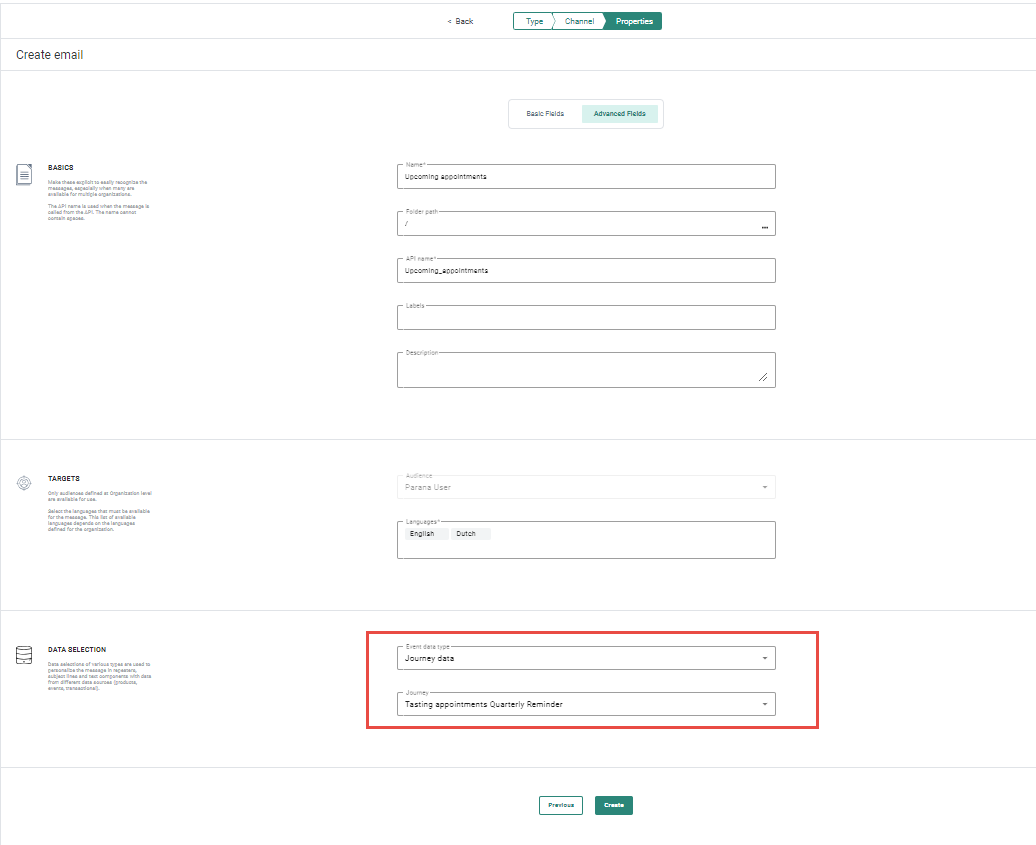Viewport: 1036px width, 845px height.
Task: Select the Dutch language tag
Action: (x=466, y=534)
